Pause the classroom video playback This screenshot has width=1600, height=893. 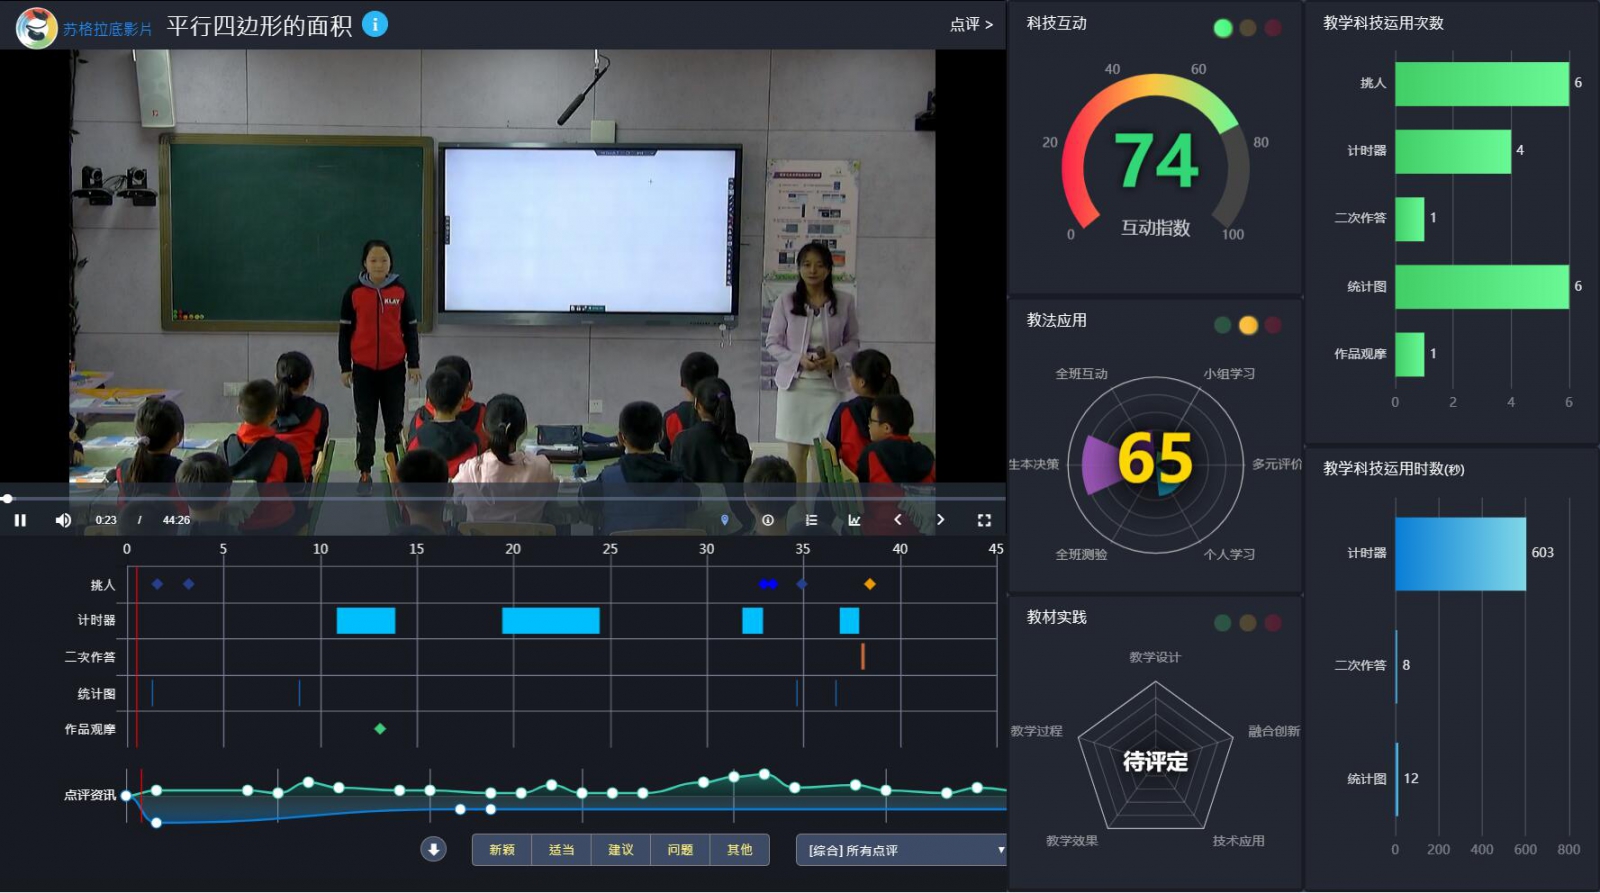pyautogui.click(x=20, y=520)
